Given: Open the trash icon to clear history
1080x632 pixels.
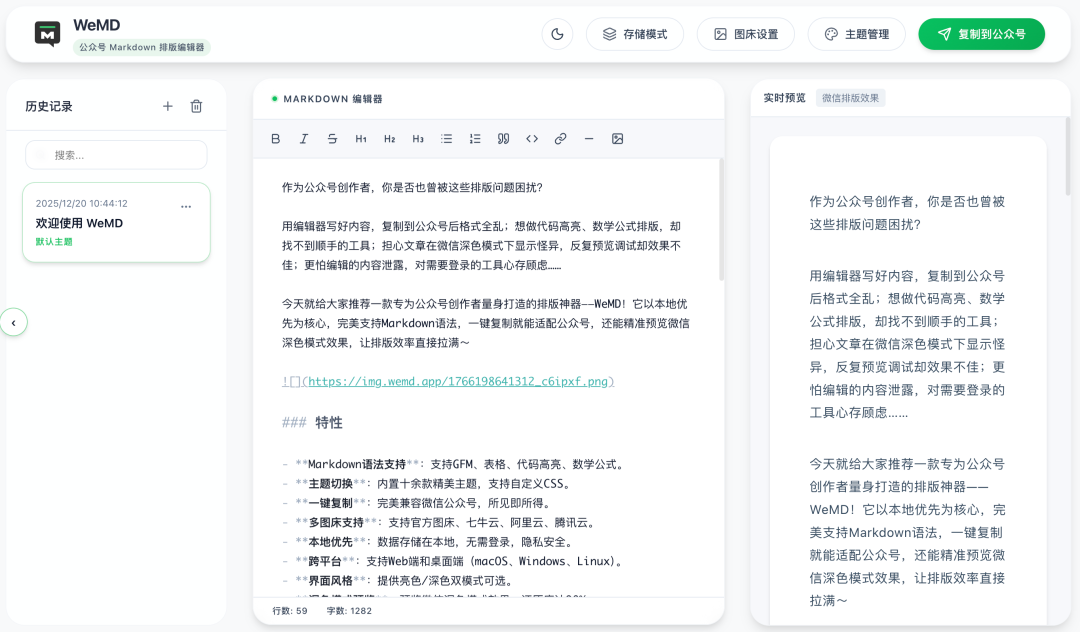Looking at the screenshot, I should point(196,105).
